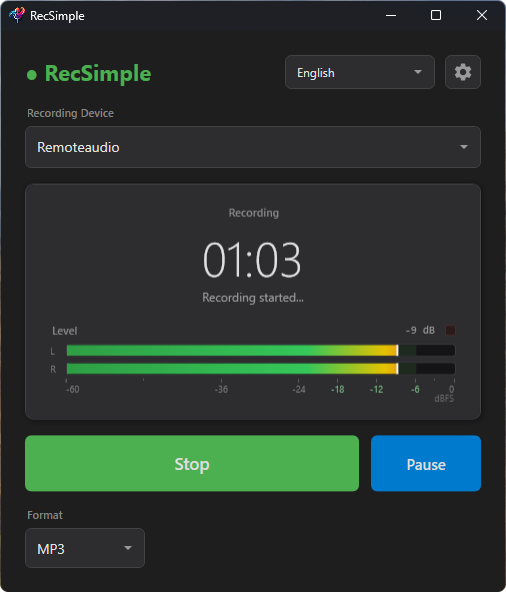
Task: Pause the recording
Action: [x=426, y=463]
